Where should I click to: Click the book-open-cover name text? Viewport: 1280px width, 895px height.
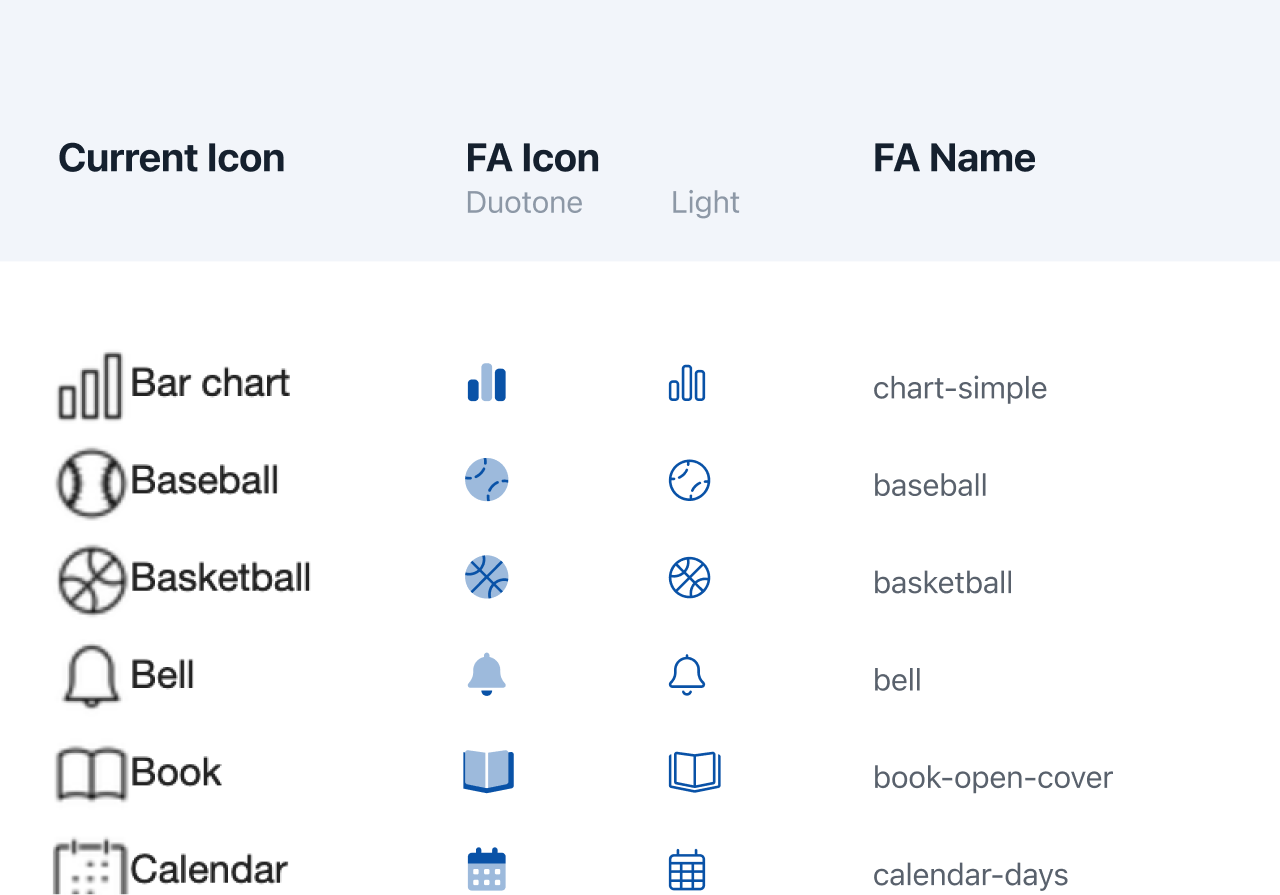(993, 778)
